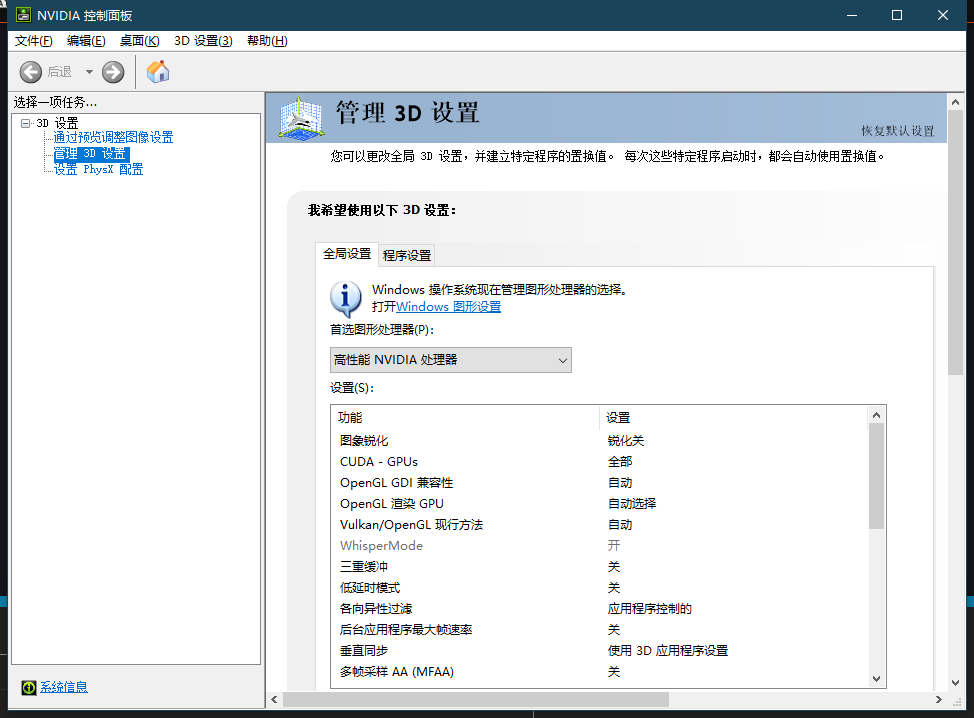The image size is (974, 718).
Task: Collapse the 3D 设置 tree node
Action: 25,123
